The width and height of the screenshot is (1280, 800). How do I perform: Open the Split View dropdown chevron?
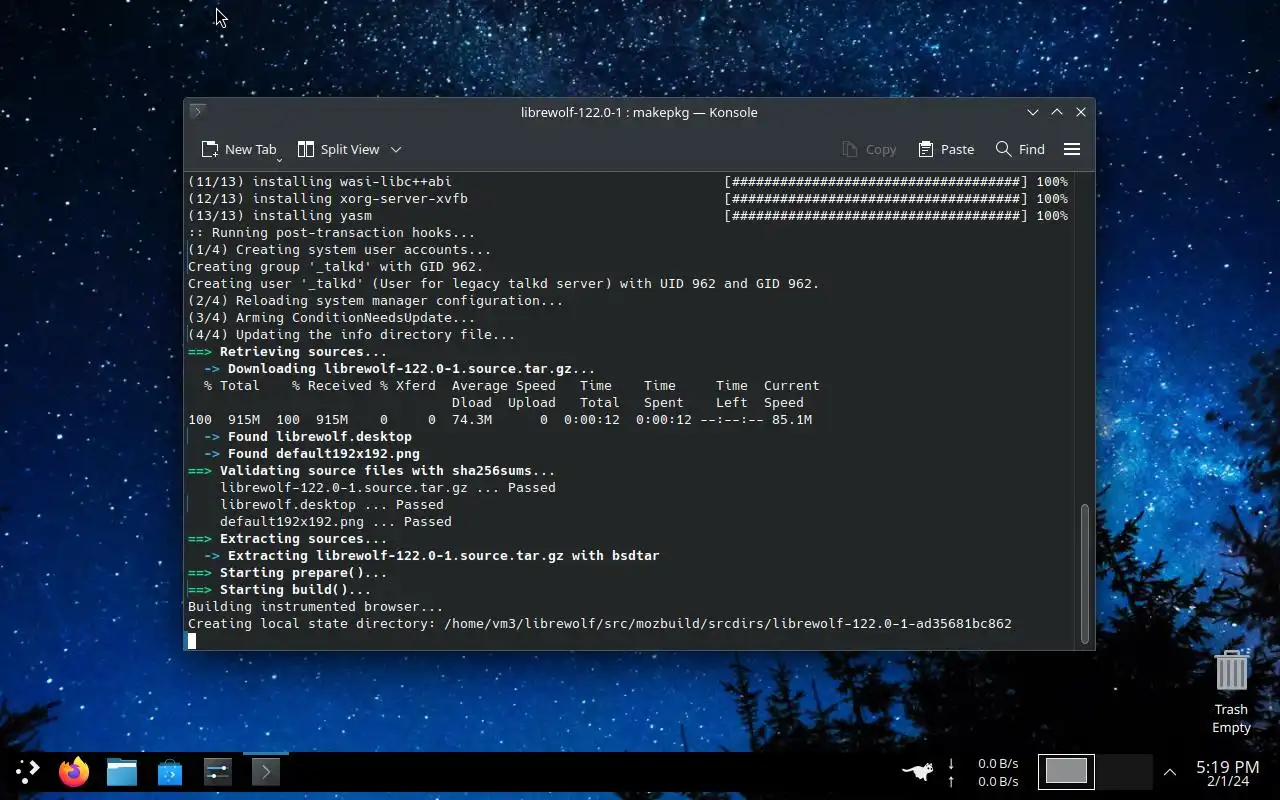tap(396, 149)
